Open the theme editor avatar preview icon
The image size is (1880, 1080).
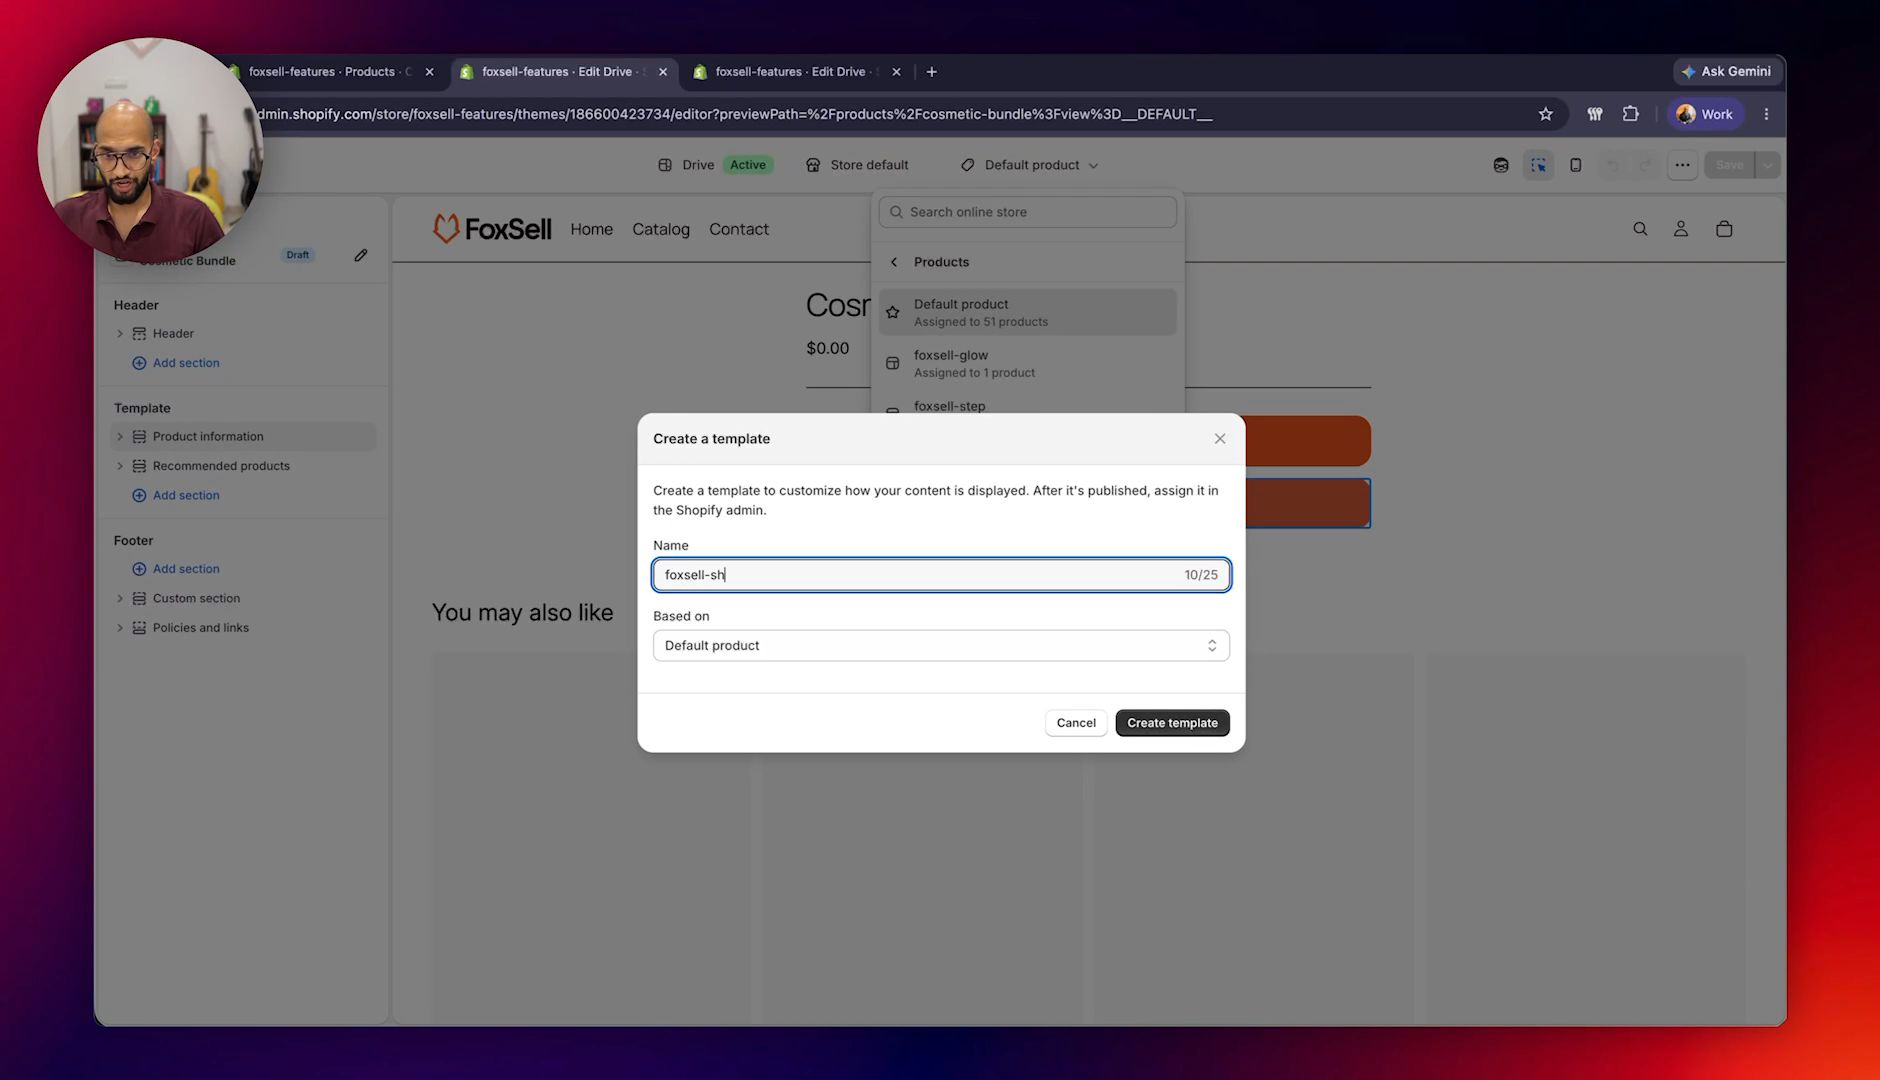pyautogui.click(x=1501, y=165)
